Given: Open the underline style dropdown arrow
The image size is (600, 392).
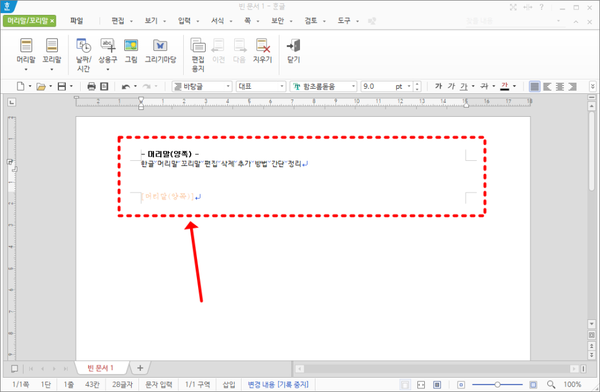Looking at the screenshot, I should (x=473, y=87).
